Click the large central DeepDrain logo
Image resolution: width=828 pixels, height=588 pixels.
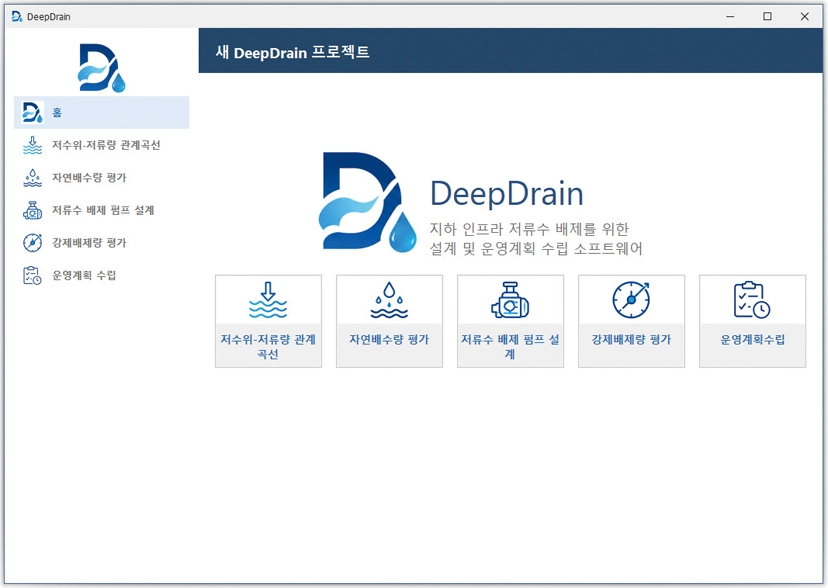(368, 202)
